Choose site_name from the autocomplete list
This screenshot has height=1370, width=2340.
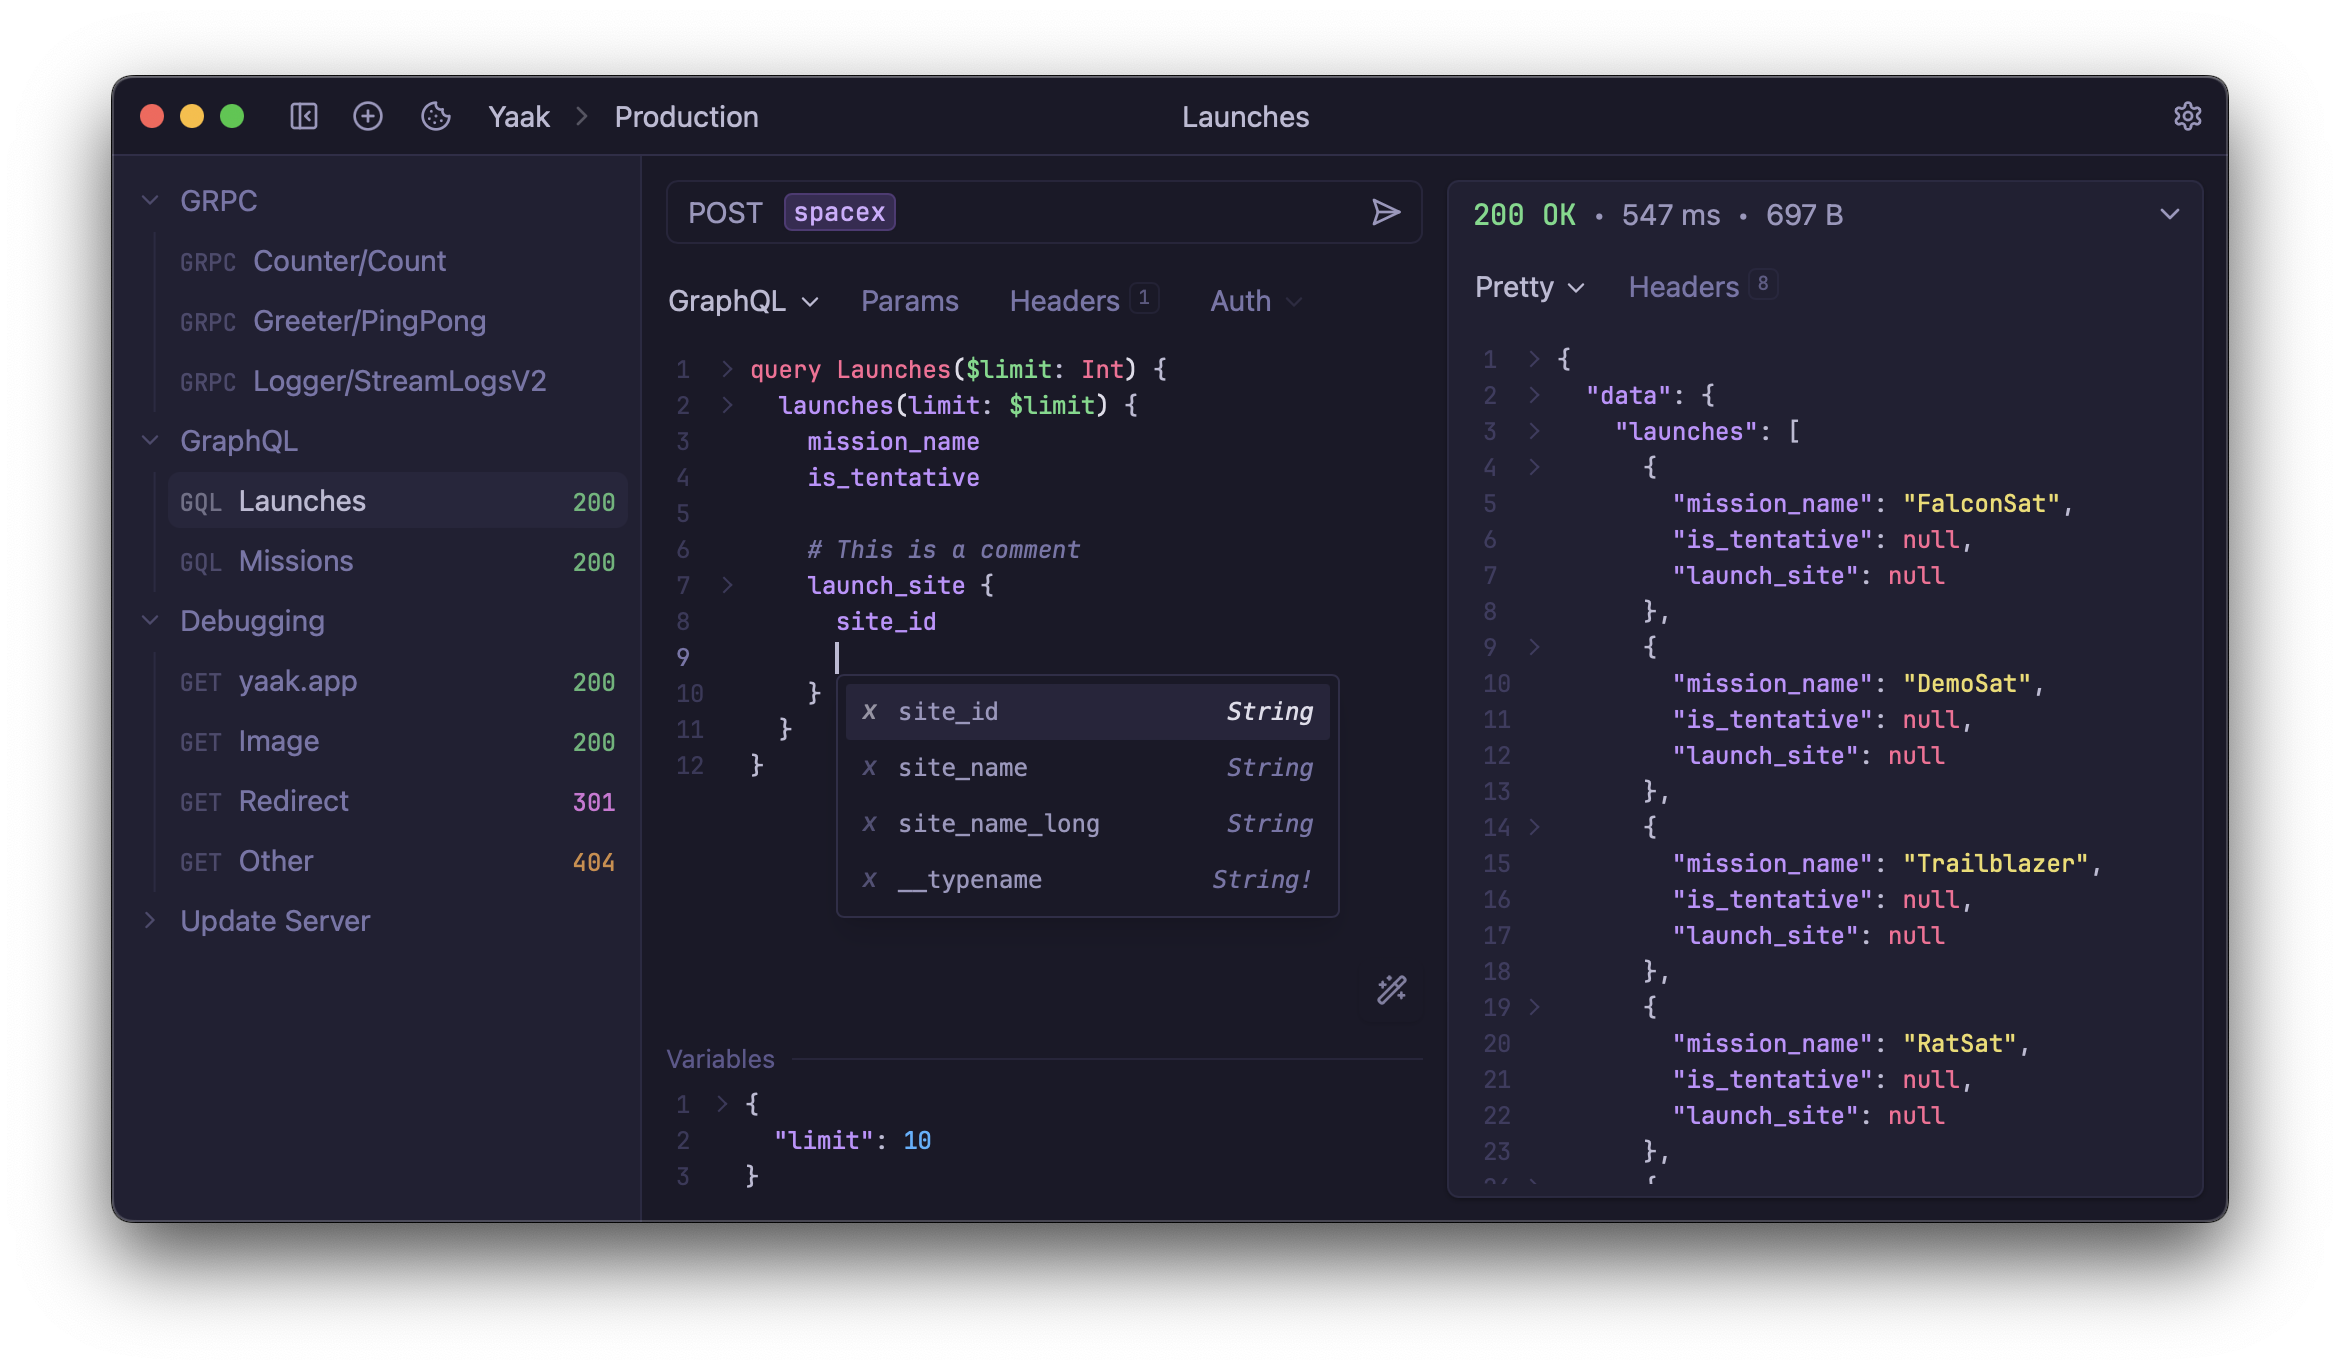(x=962, y=767)
